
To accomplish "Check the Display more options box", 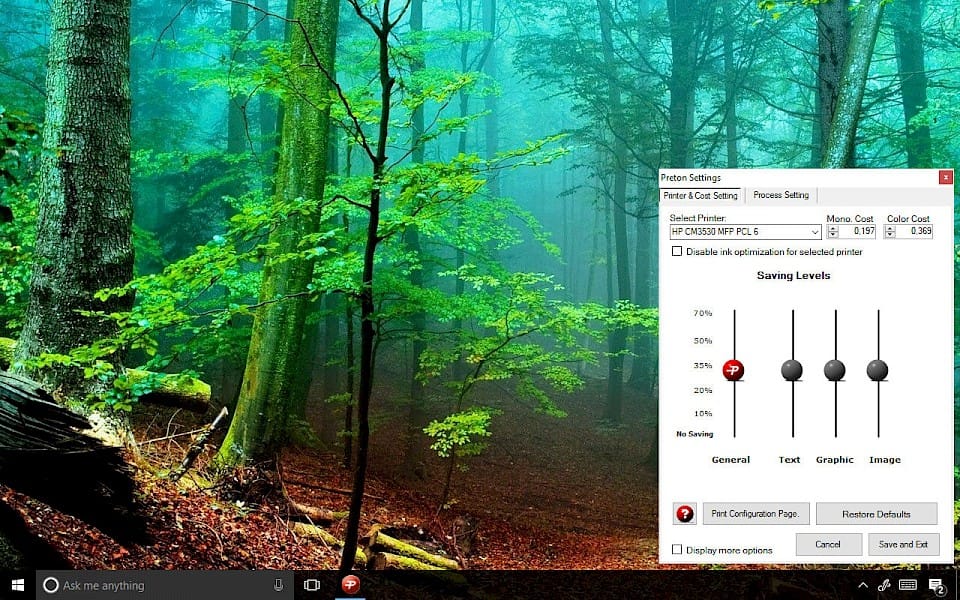I will click(x=677, y=549).
